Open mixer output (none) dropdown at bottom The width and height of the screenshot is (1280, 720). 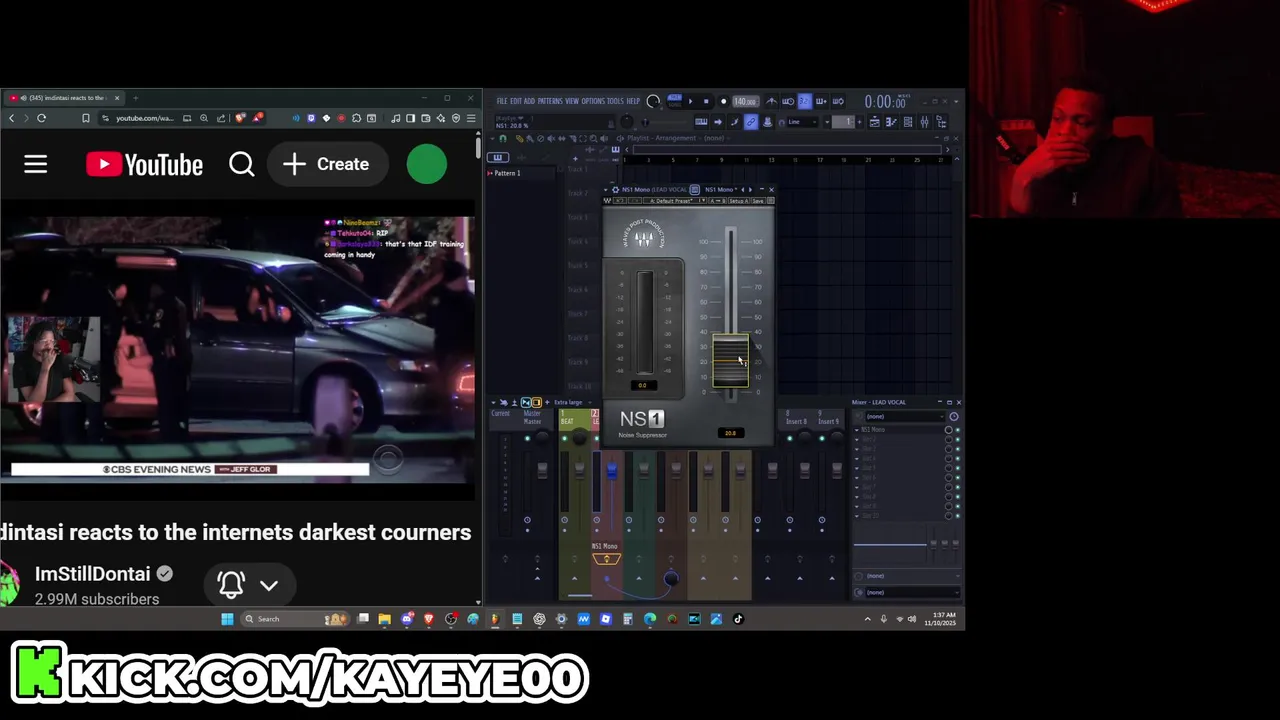pyautogui.click(x=911, y=592)
